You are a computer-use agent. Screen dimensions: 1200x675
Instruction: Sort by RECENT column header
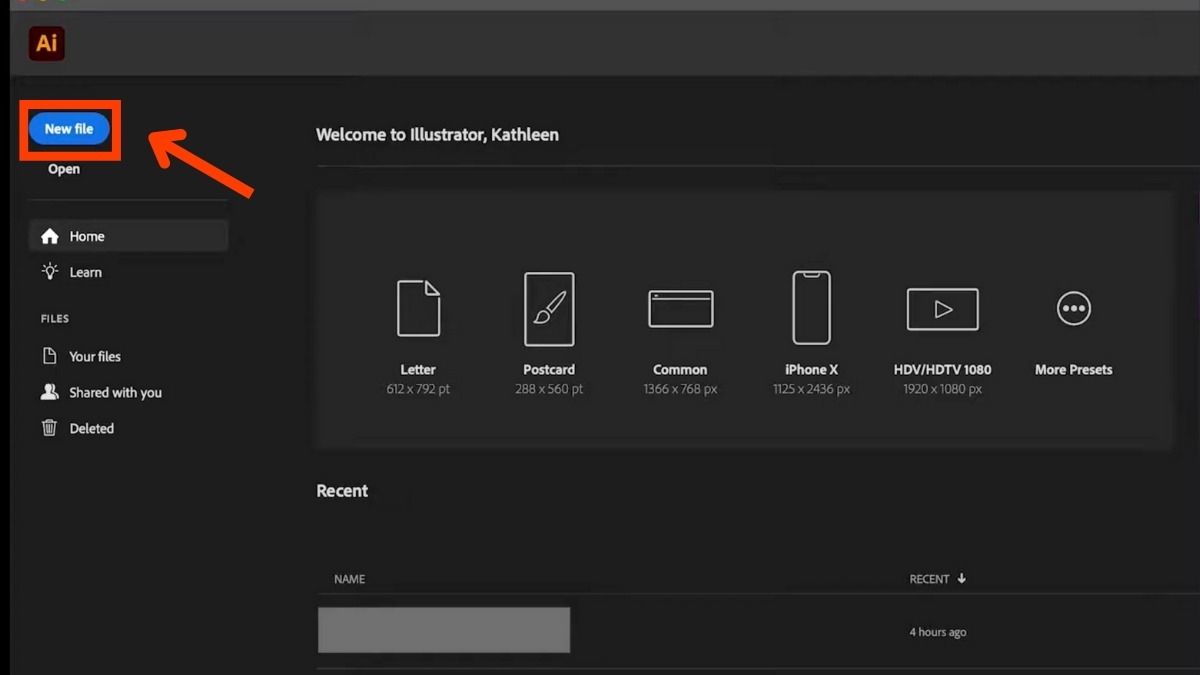(929, 579)
